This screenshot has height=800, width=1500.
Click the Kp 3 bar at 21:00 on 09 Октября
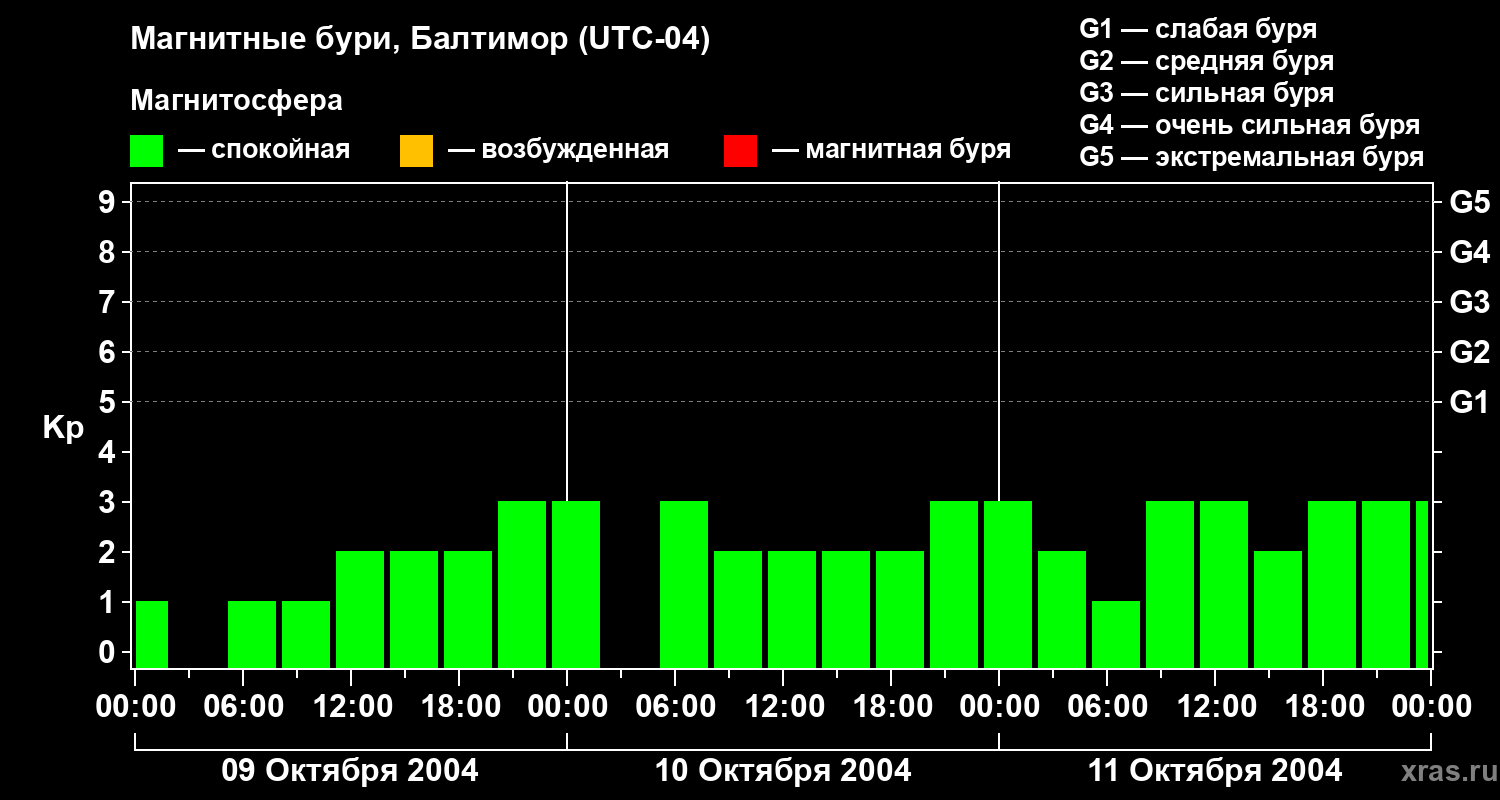(522, 584)
